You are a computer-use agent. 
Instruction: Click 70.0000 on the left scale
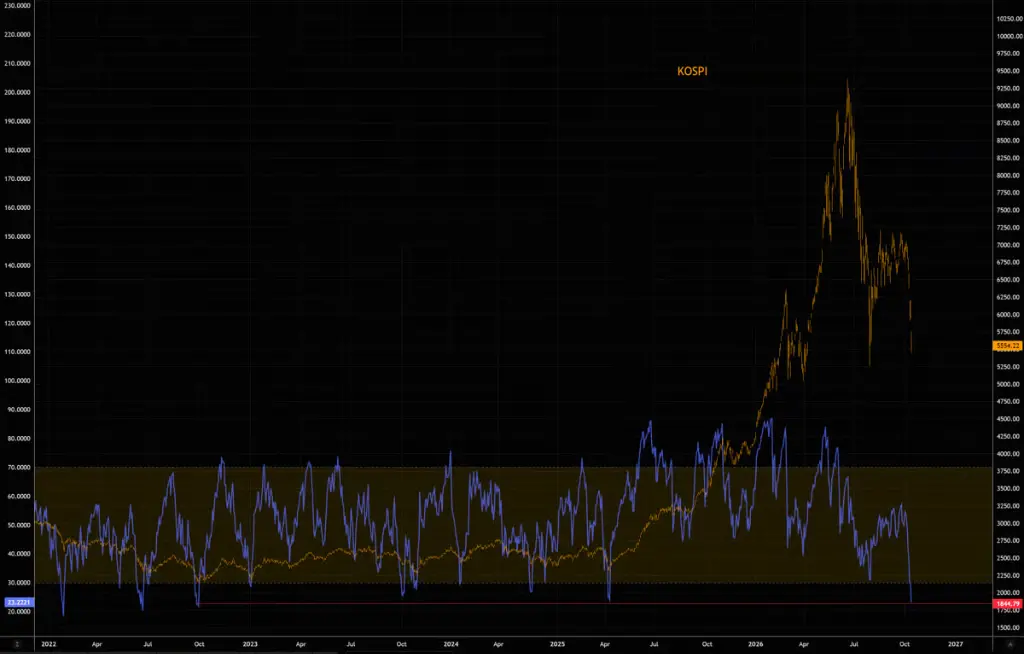tap(18, 468)
